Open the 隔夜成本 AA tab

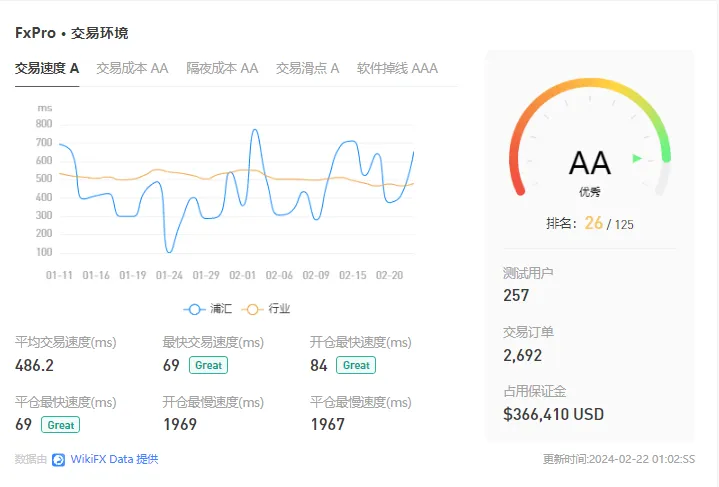[222, 68]
